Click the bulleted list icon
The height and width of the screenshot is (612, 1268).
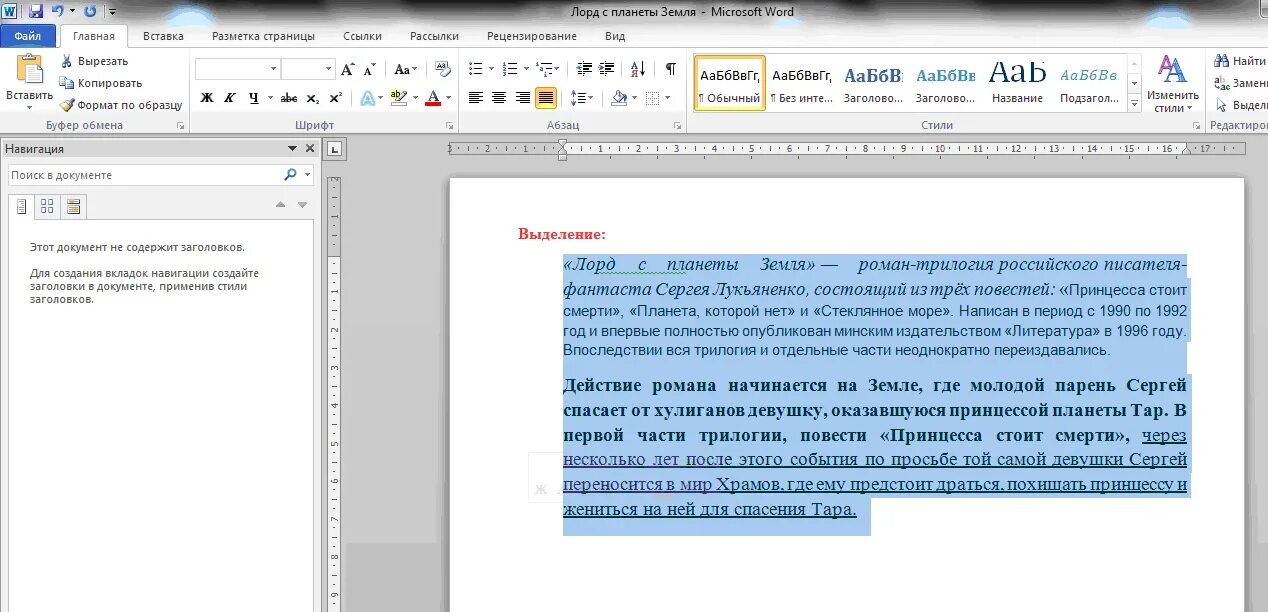click(476, 69)
